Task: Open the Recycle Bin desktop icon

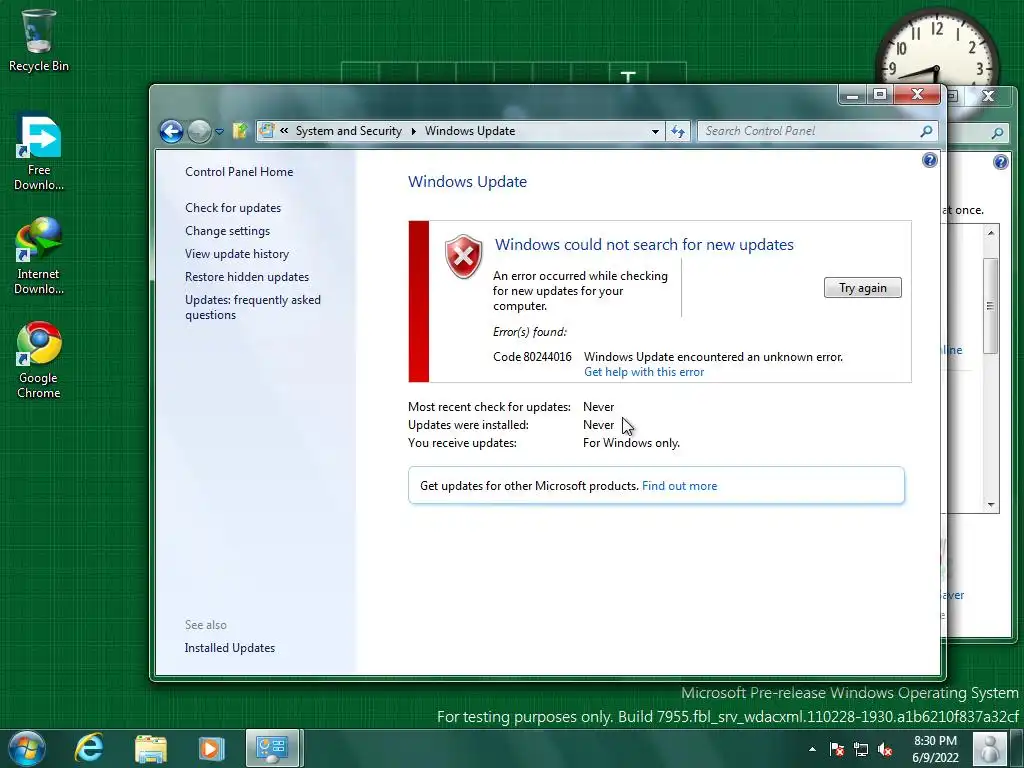Action: (38, 40)
